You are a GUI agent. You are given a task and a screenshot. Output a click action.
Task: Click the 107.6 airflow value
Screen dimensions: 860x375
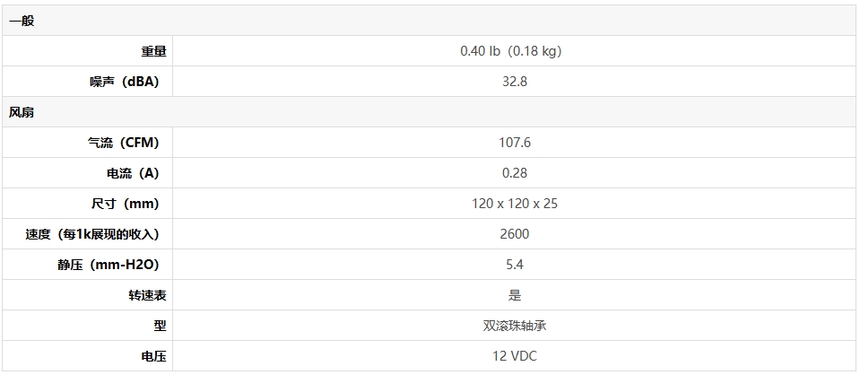point(514,143)
